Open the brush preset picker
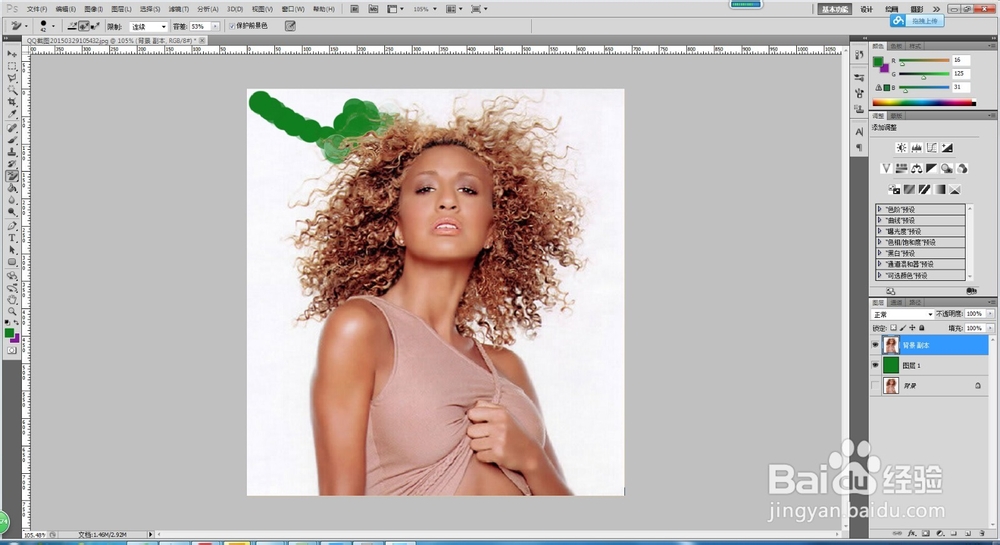The width and height of the screenshot is (1000, 545). click(47, 26)
